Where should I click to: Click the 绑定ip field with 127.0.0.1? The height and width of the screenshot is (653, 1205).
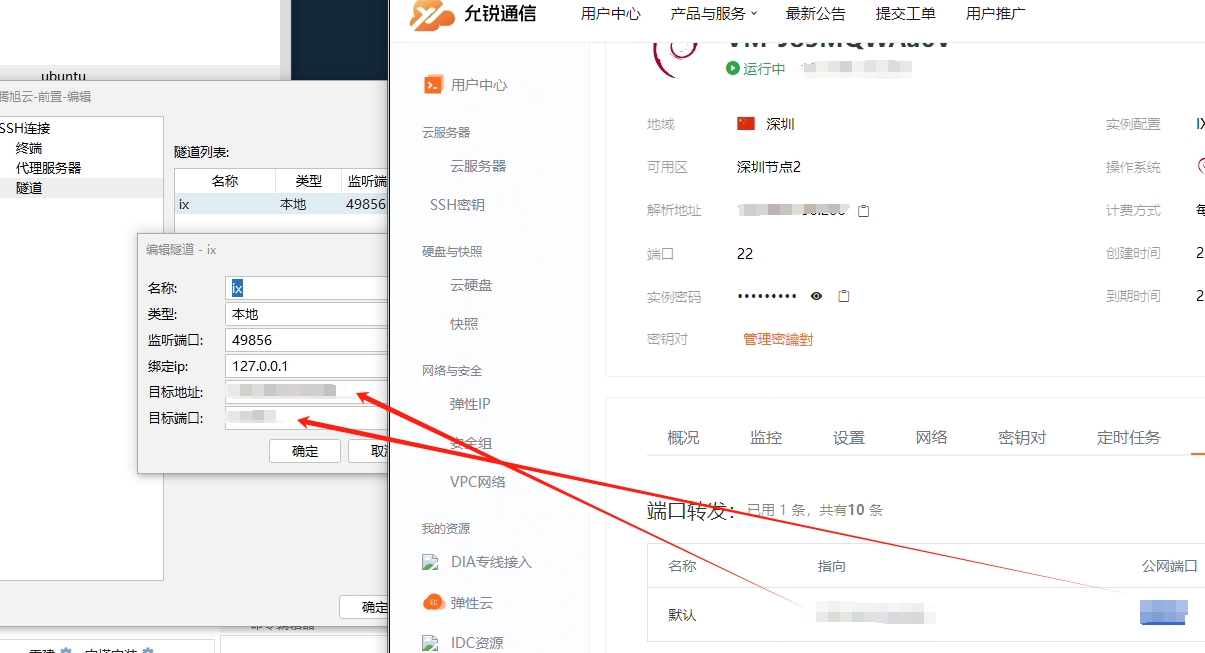click(306, 366)
